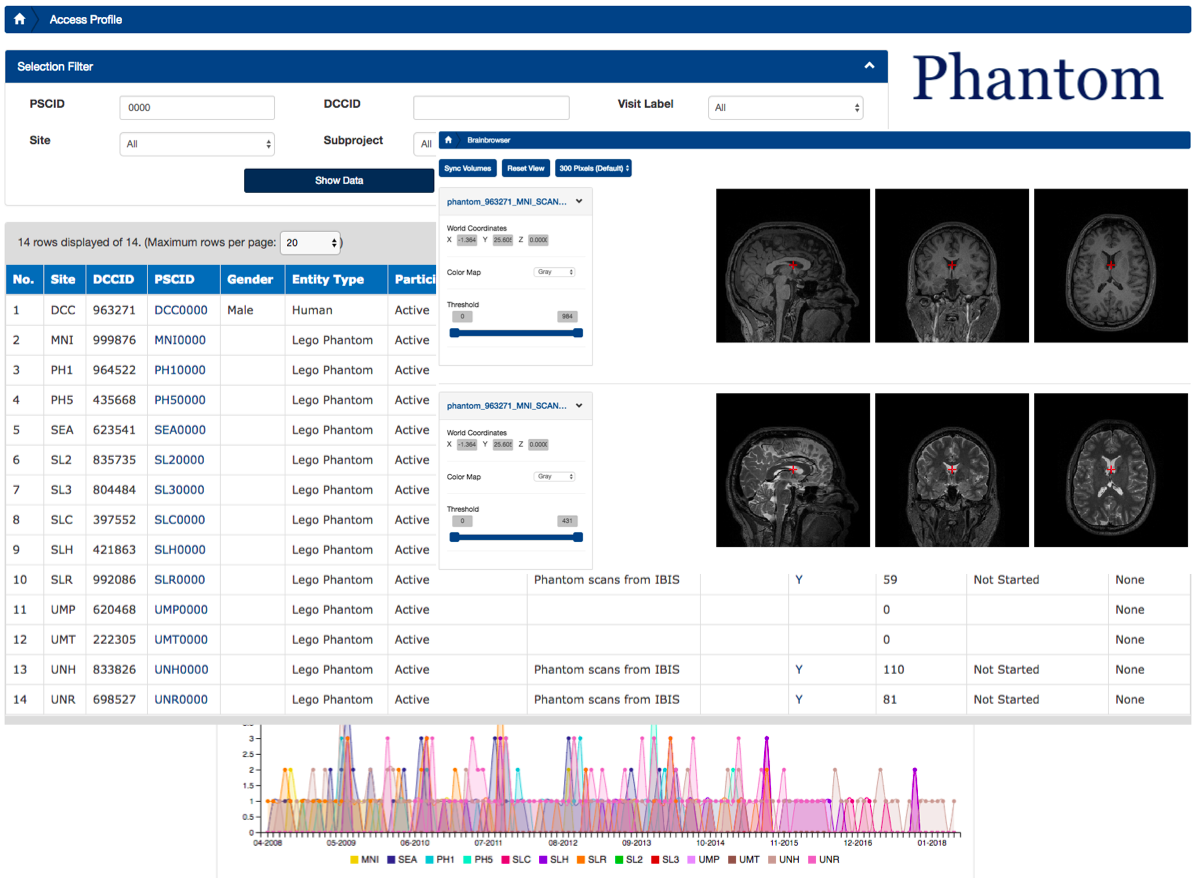1192x878 pixels.
Task: Click the cyan PH1 legend marker
Action: point(430,860)
